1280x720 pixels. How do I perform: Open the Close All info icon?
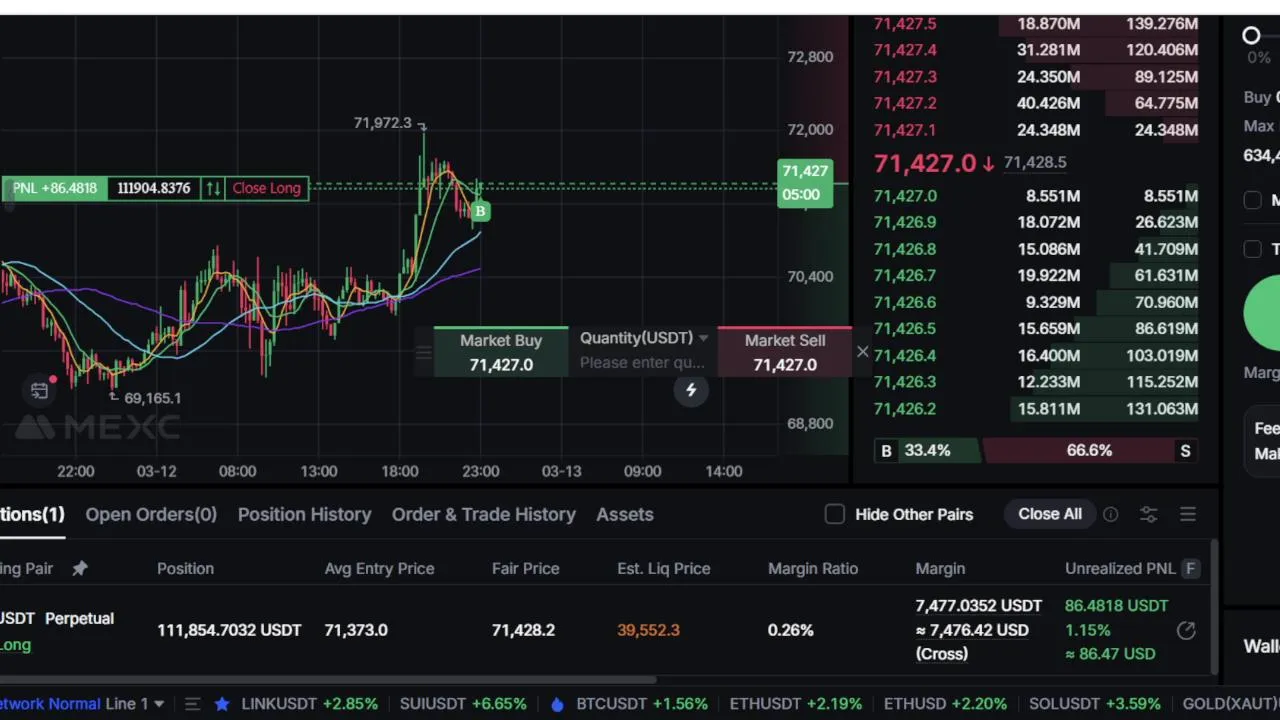click(1111, 514)
